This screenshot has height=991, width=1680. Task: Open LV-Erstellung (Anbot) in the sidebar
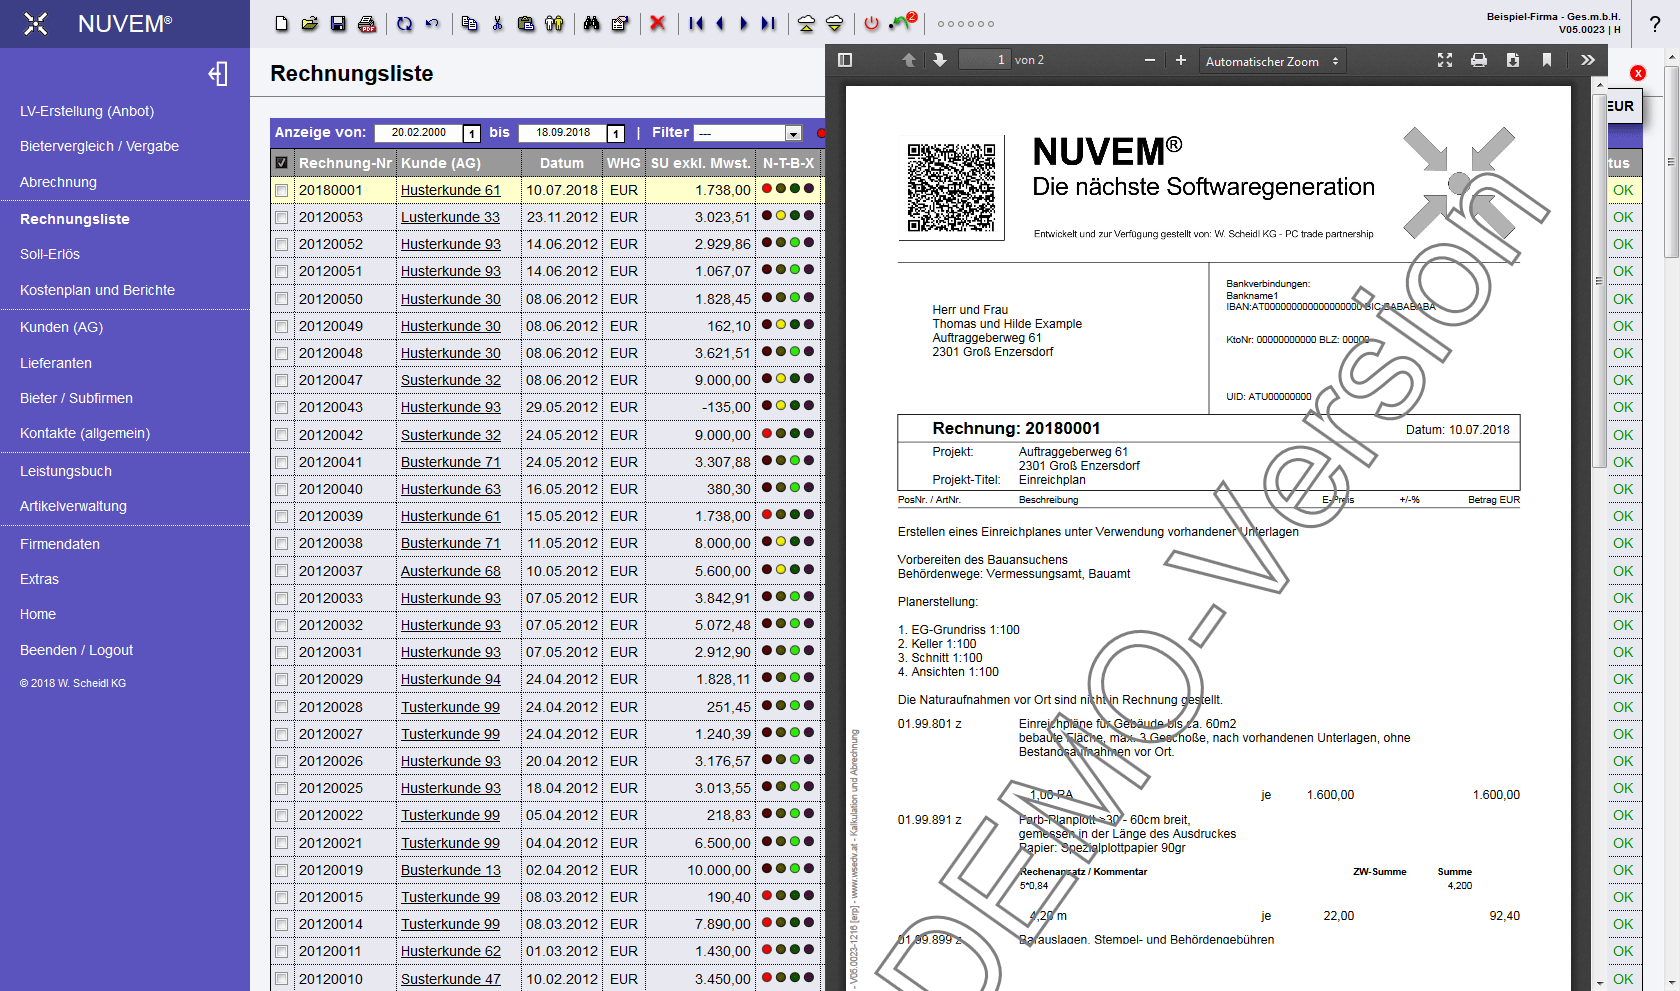point(87,111)
